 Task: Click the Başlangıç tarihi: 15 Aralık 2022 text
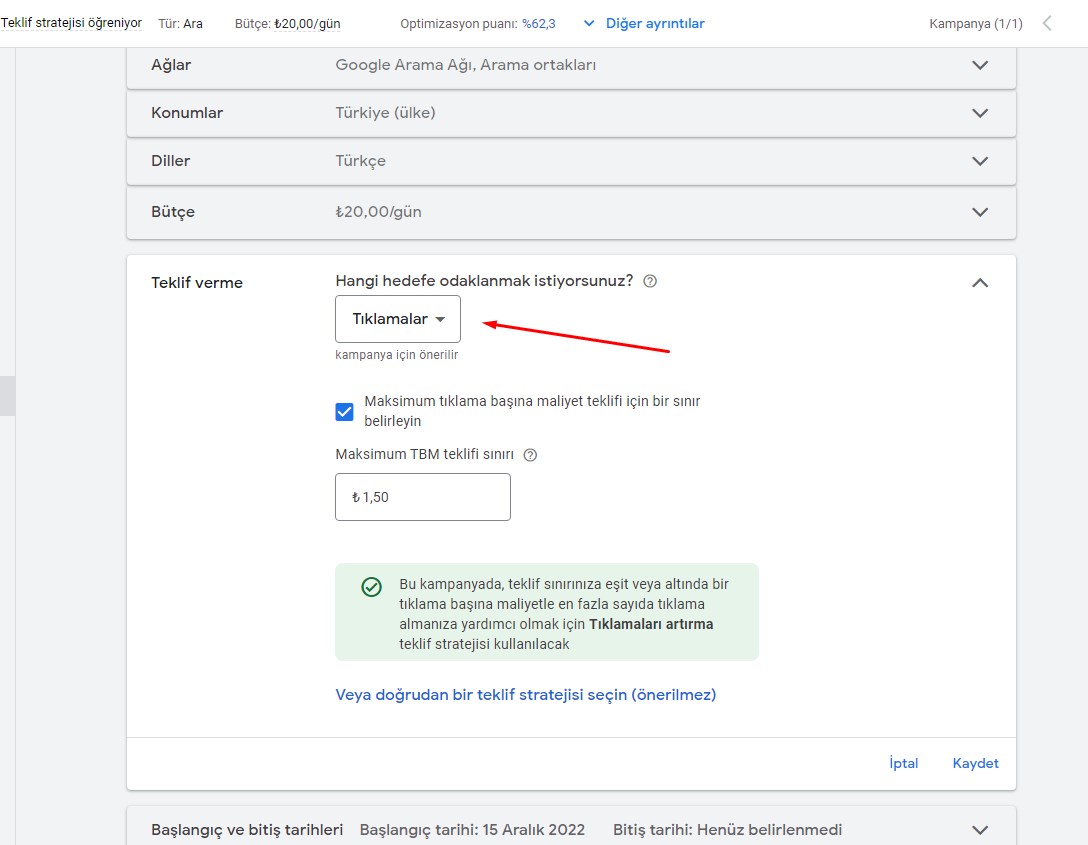(472, 830)
